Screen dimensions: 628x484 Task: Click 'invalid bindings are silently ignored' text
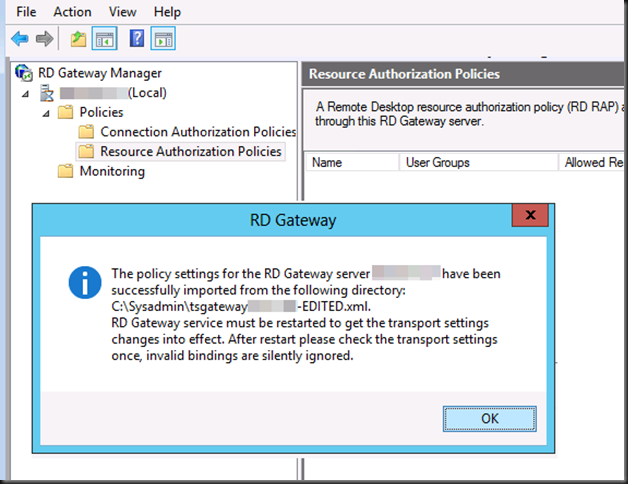coord(250,355)
